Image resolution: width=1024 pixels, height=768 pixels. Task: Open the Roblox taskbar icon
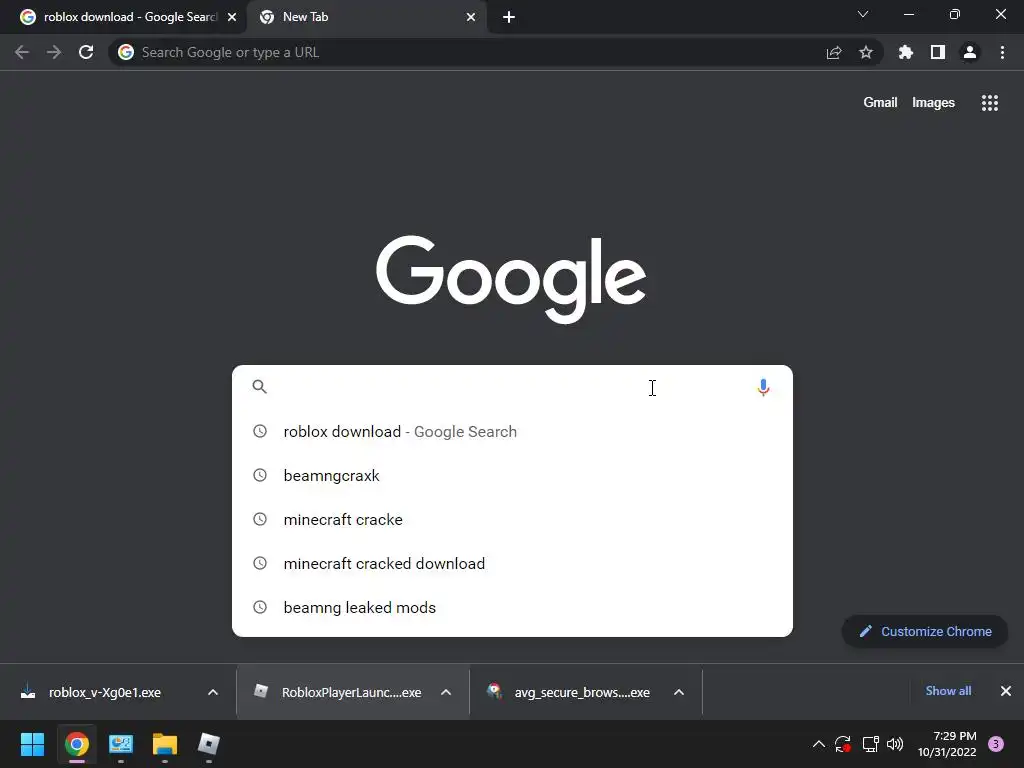pos(208,744)
